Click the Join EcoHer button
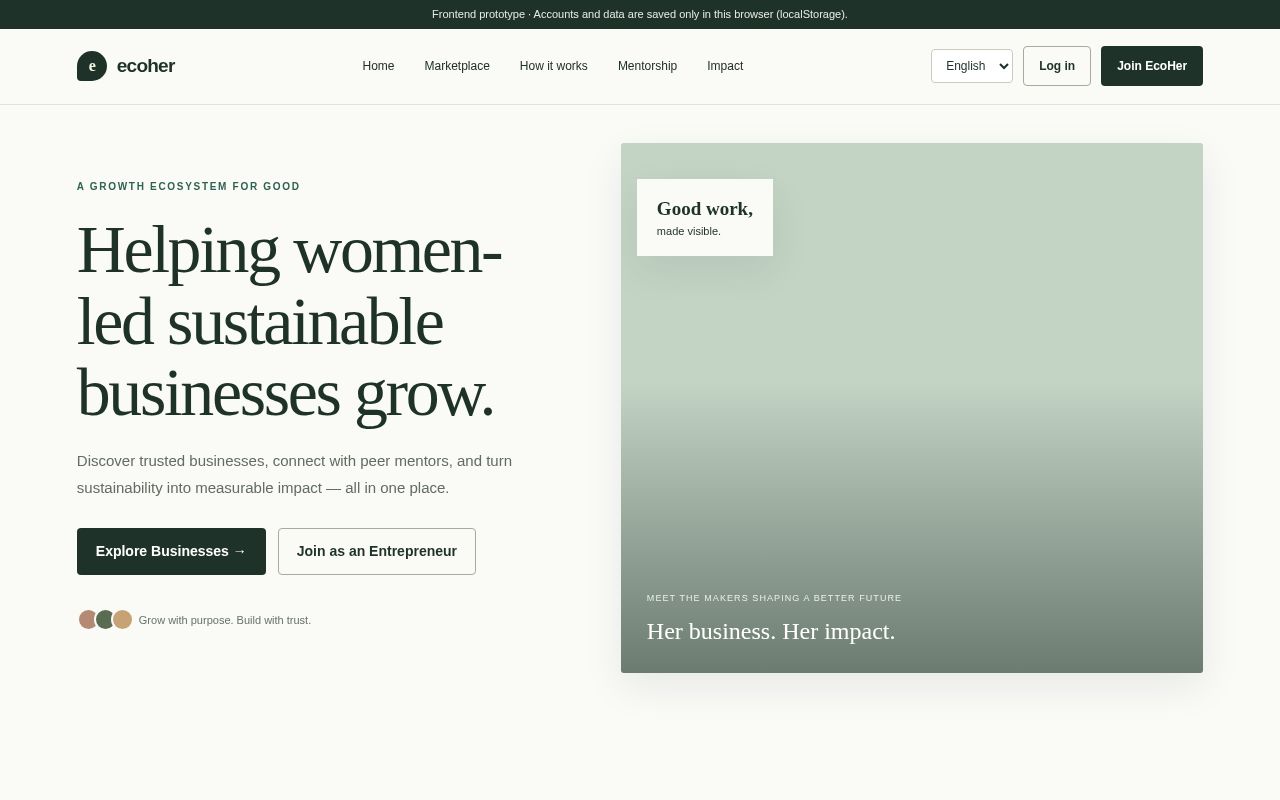Viewport: 1280px width, 800px height. [1152, 66]
